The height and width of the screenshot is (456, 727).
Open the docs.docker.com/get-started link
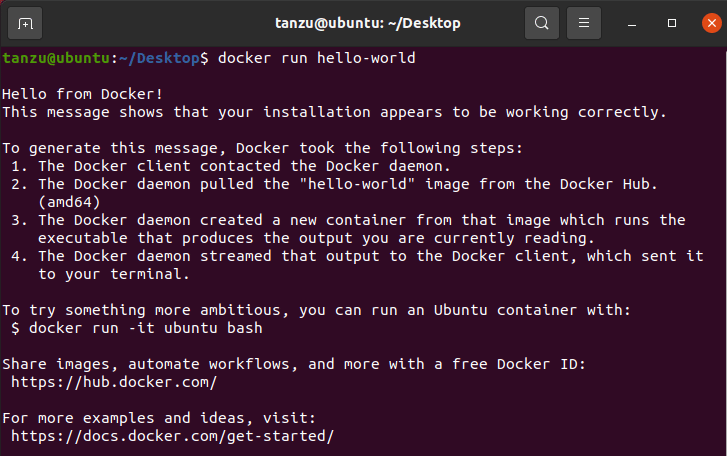click(x=172, y=437)
